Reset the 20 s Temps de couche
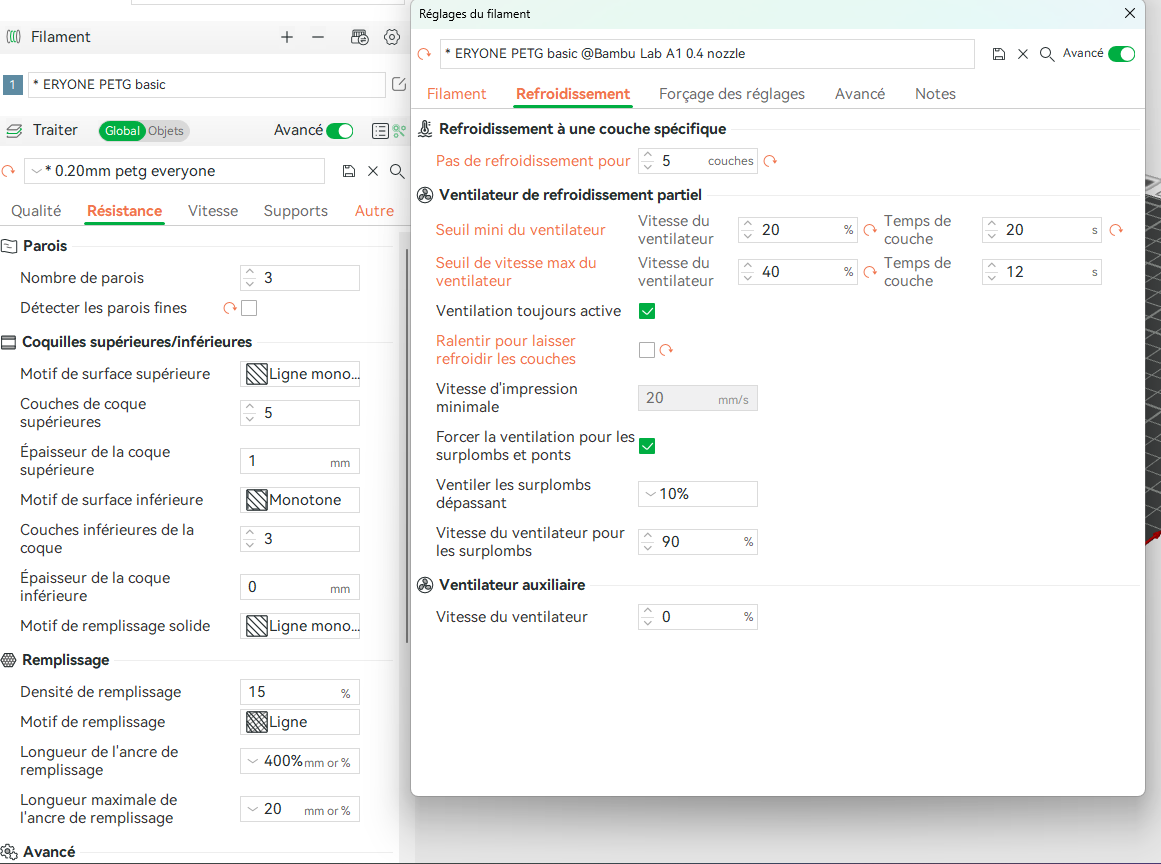This screenshot has height=864, width=1161. click(1116, 230)
